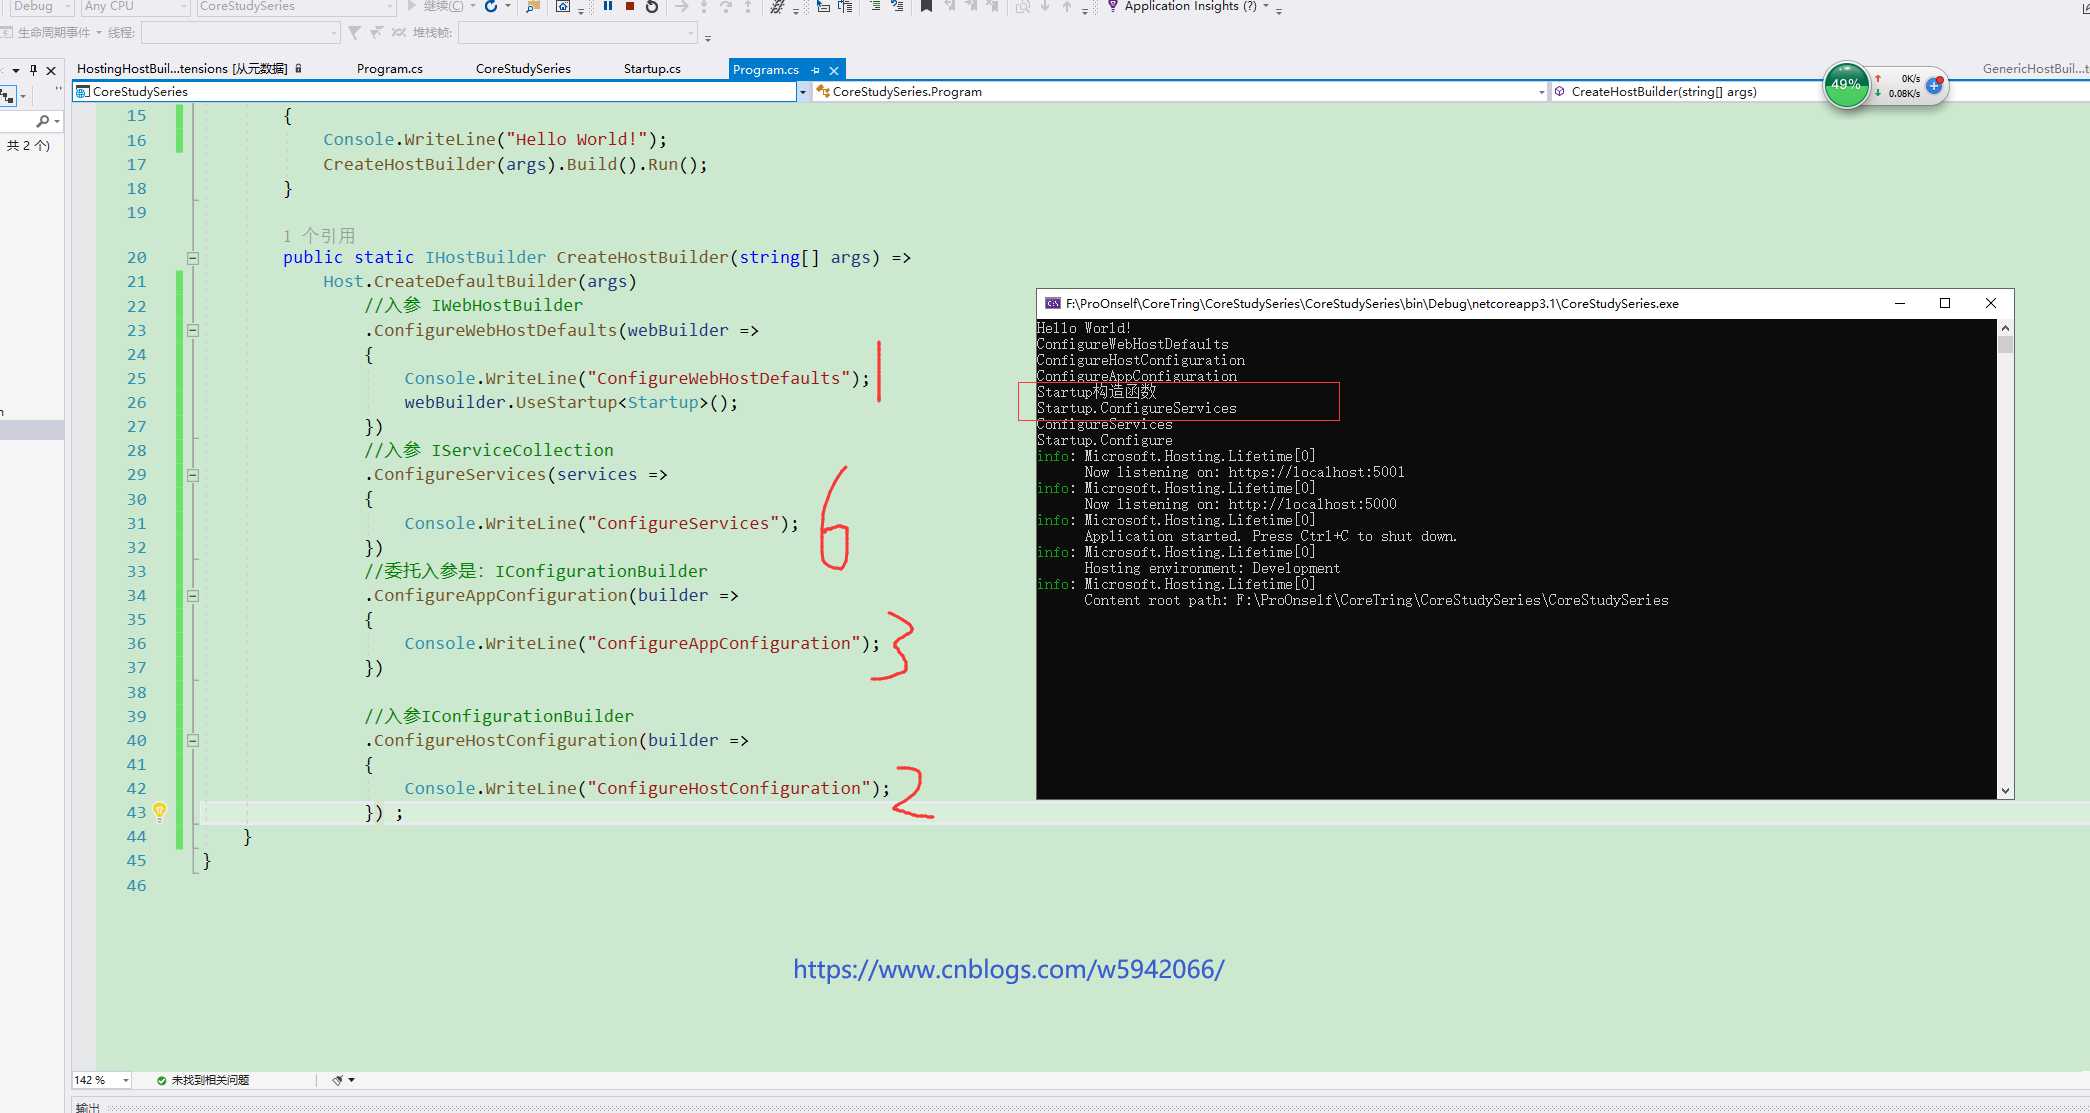Click the comment selection icon
Image resolution: width=2090 pixels, height=1113 pixels.
pyautogui.click(x=875, y=6)
